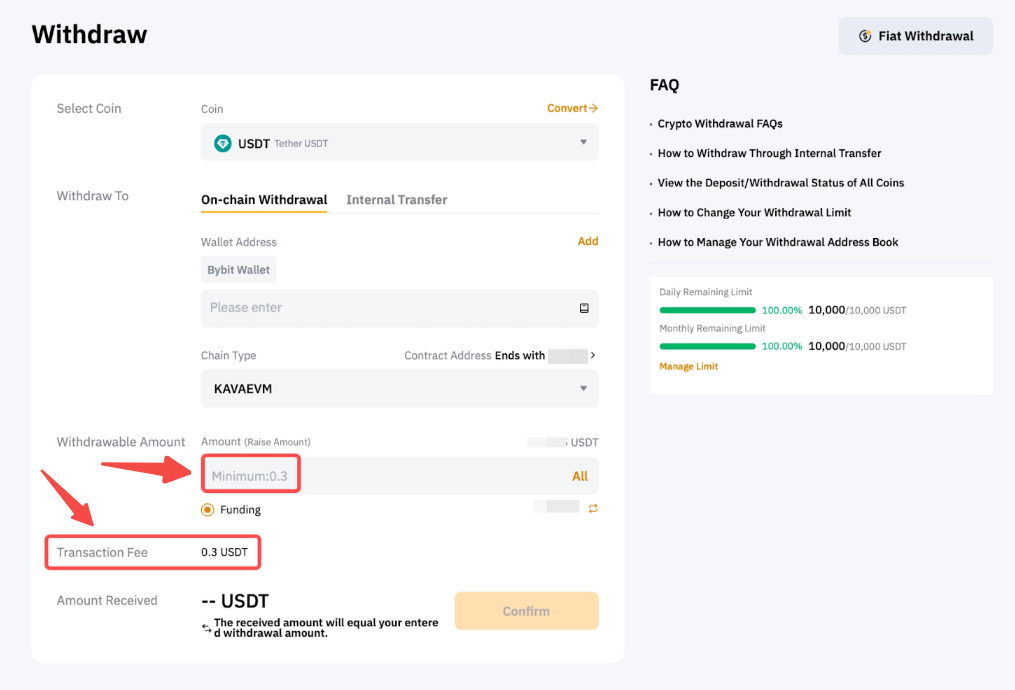
Task: Open the Fiat Withdrawal button
Action: pyautogui.click(x=915, y=36)
